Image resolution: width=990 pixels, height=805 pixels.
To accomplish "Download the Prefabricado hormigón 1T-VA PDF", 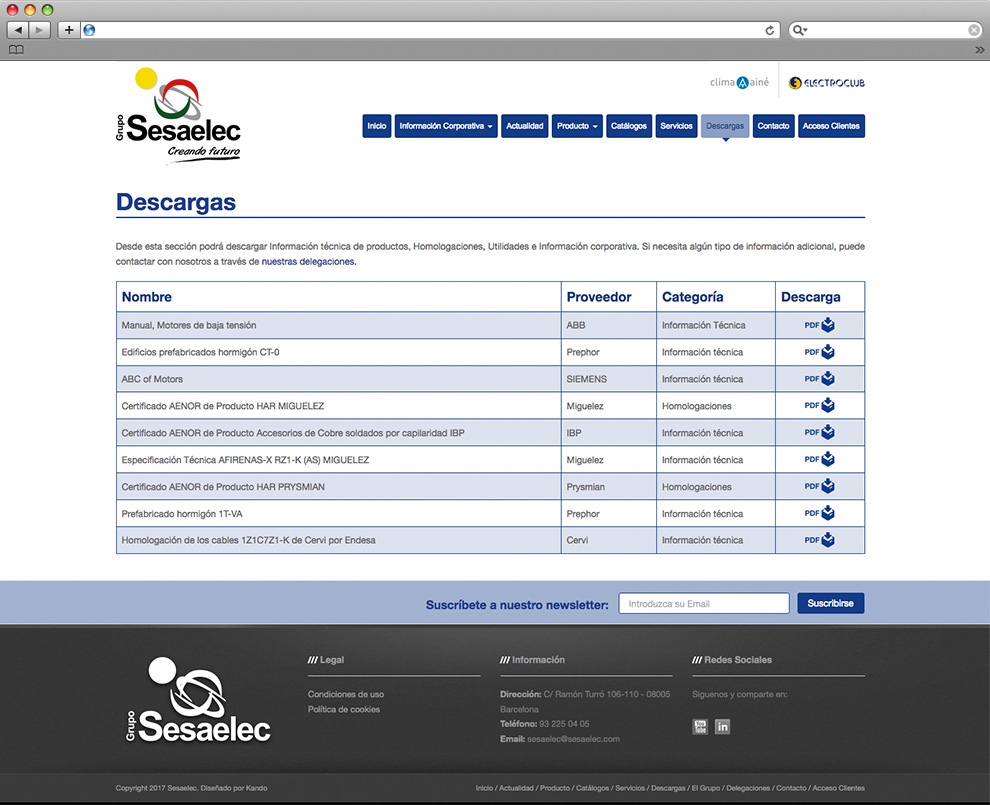I will click(819, 513).
